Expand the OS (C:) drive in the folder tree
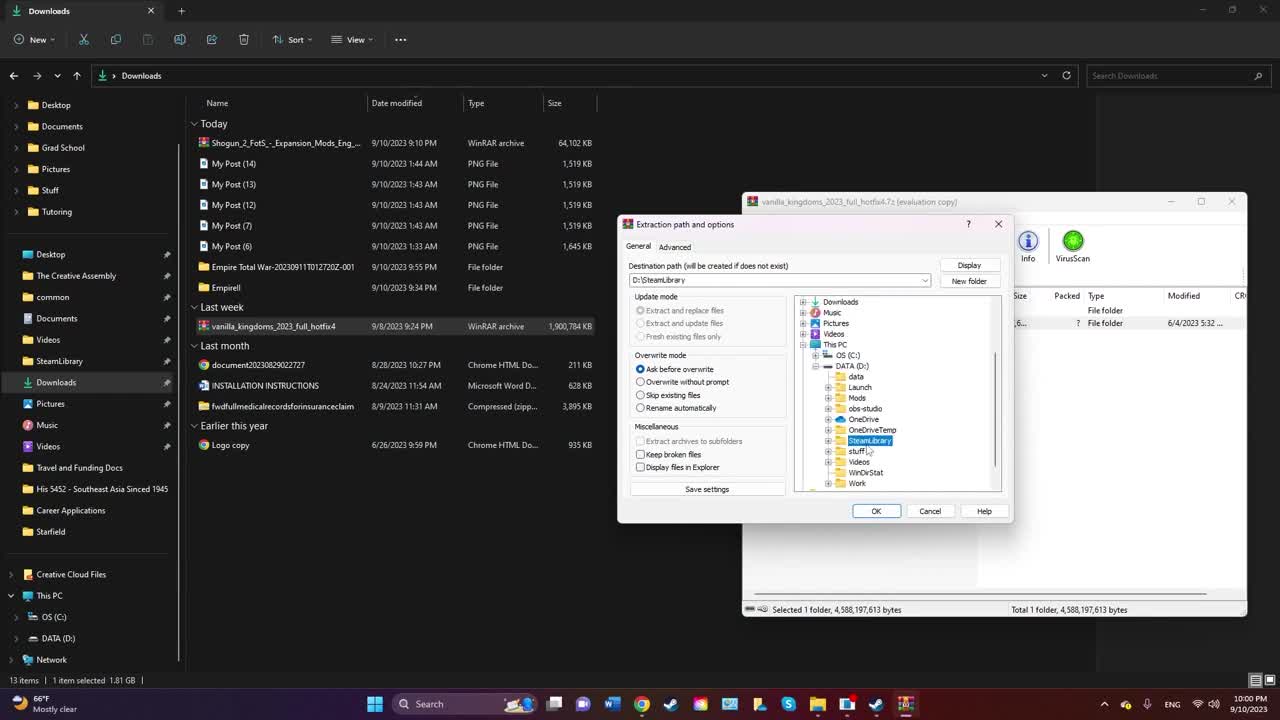Viewport: 1280px width, 720px height. pyautogui.click(x=816, y=355)
